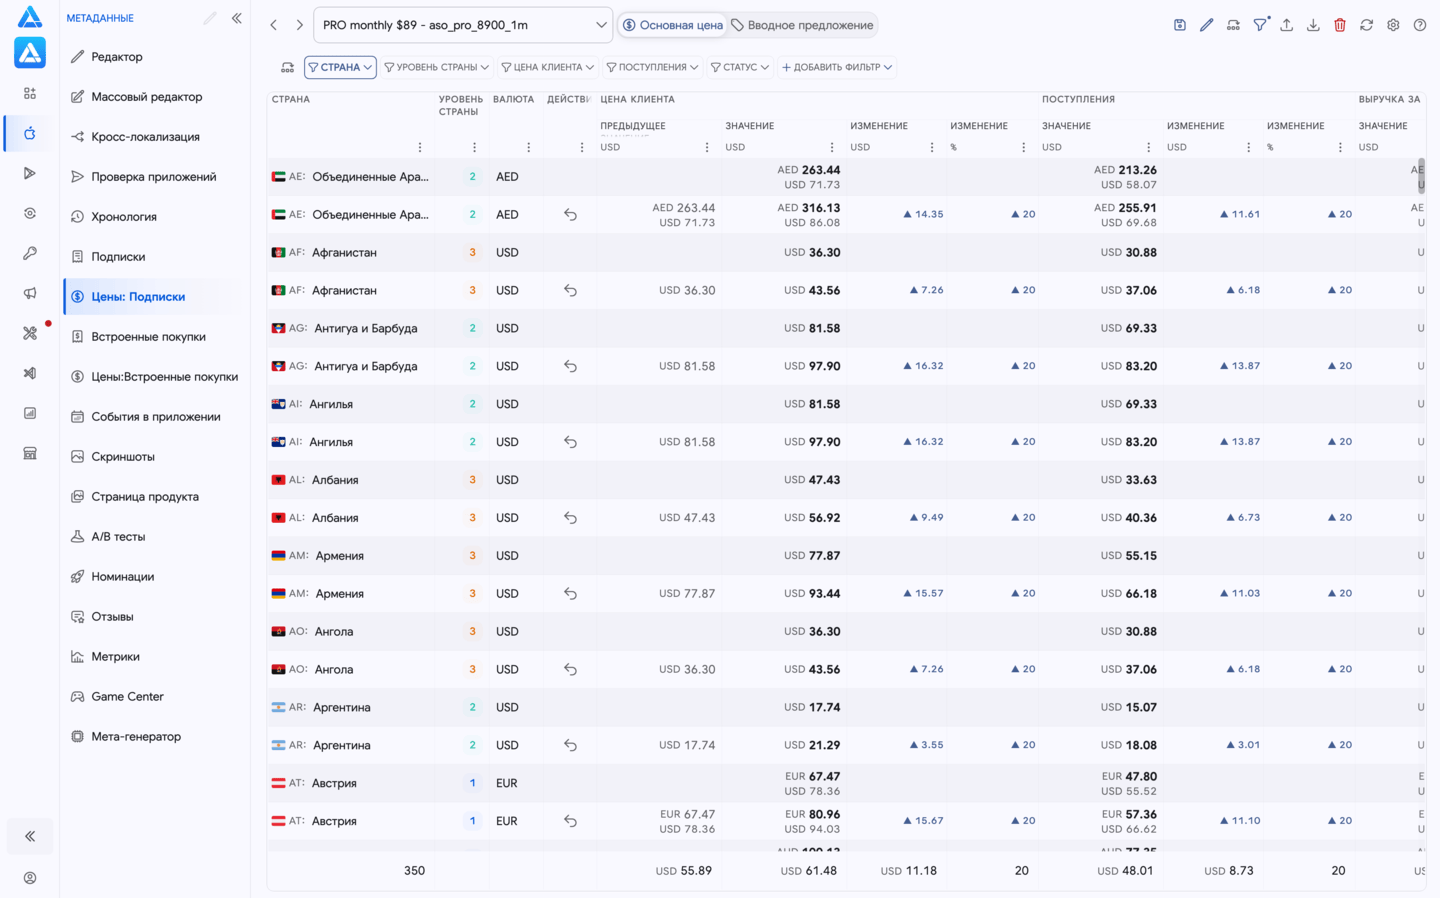Click the refresh arrows icon
1440x898 pixels.
pos(1366,25)
